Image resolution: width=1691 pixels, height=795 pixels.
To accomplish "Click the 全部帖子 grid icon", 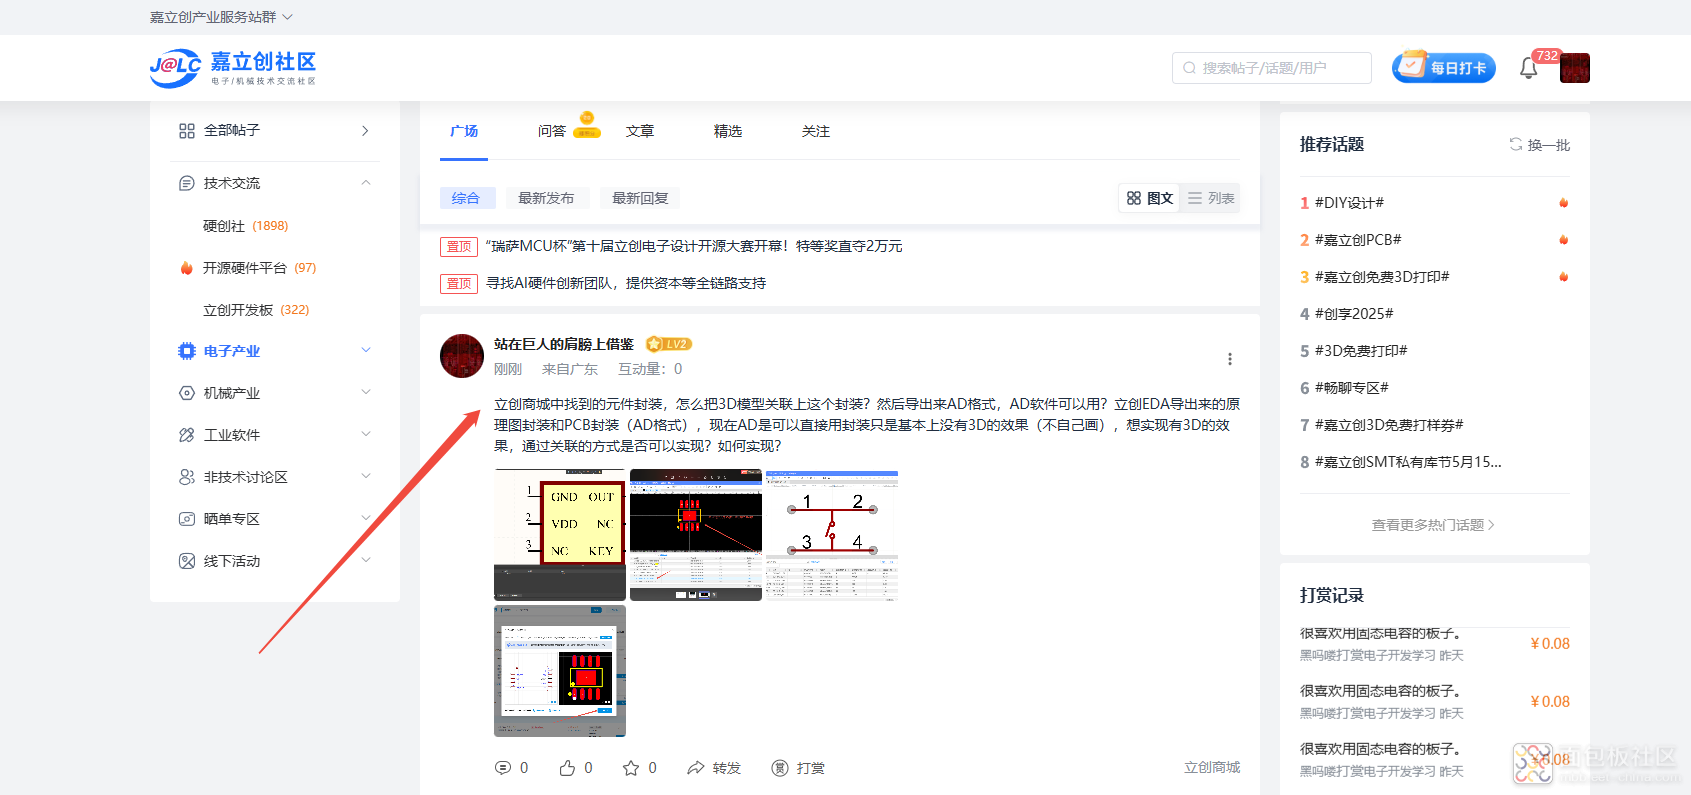I will (x=187, y=131).
